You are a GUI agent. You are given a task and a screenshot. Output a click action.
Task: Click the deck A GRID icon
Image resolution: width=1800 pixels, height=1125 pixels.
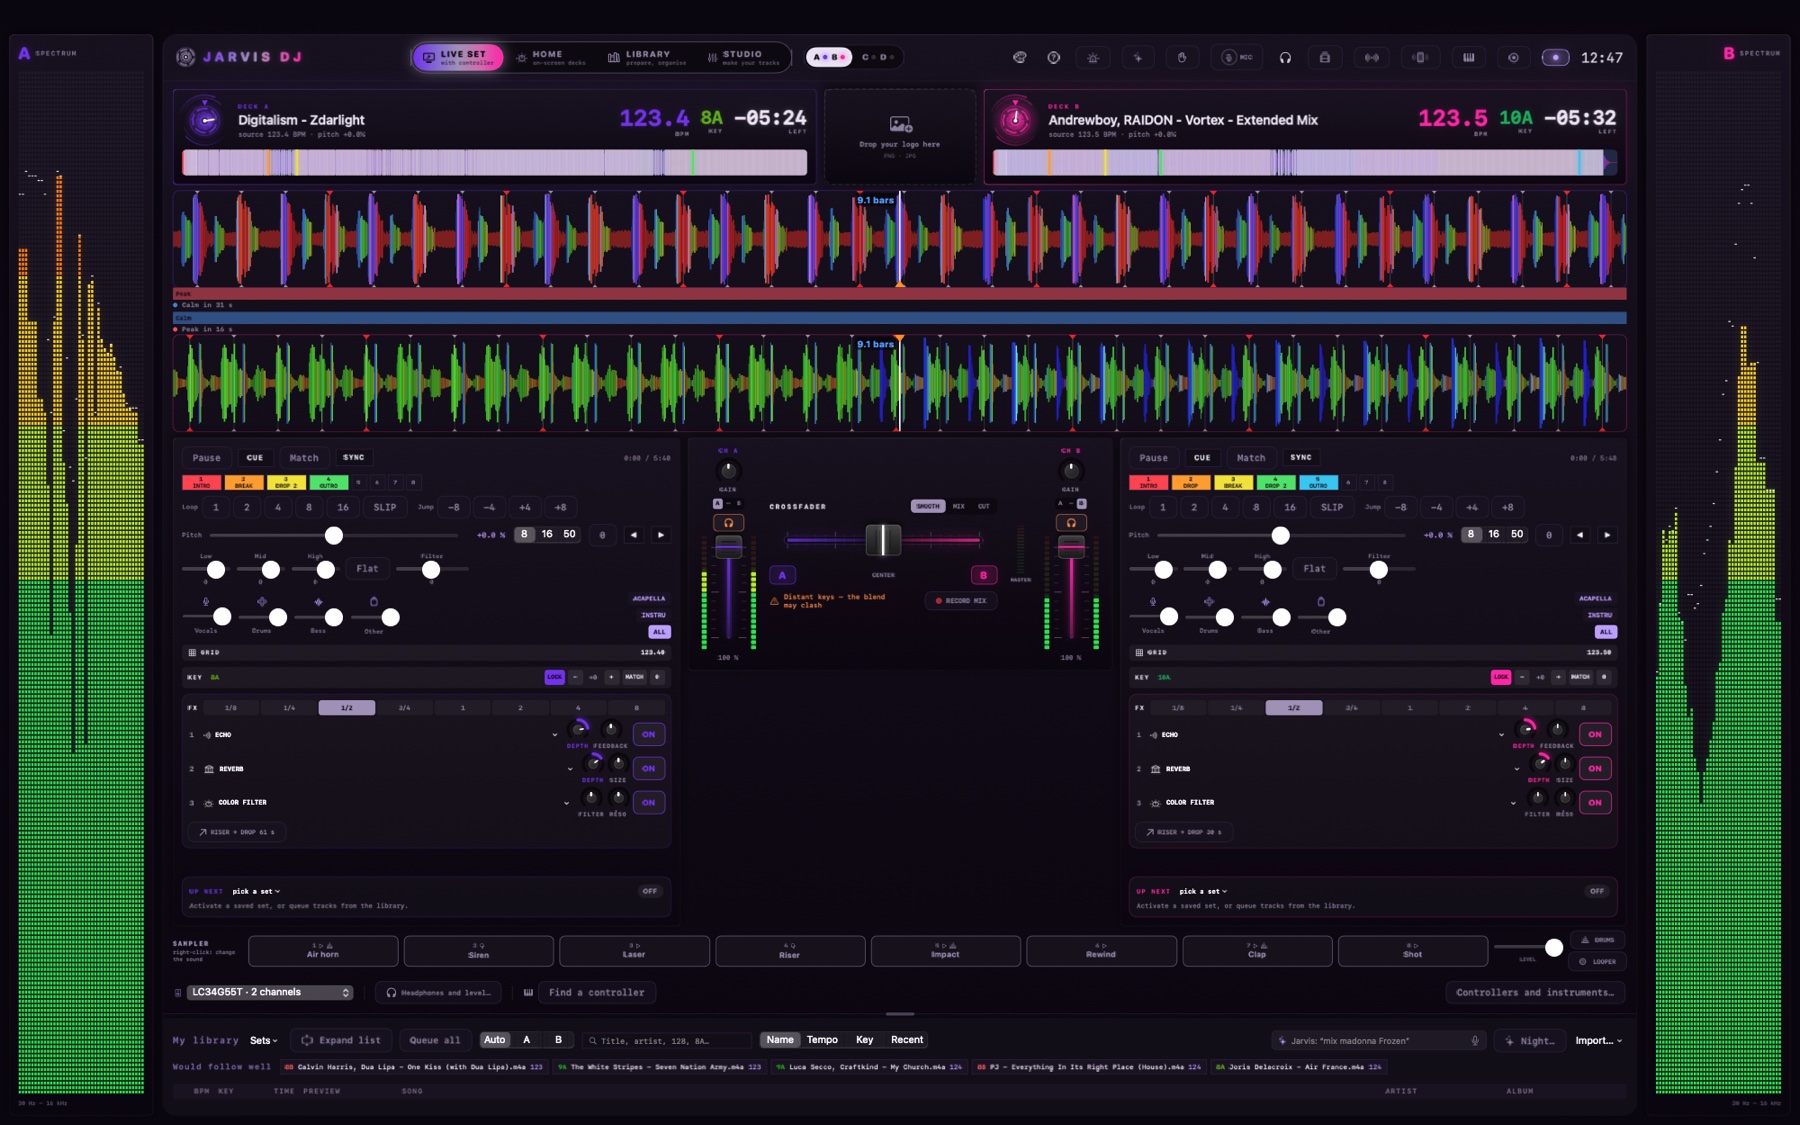[192, 652]
